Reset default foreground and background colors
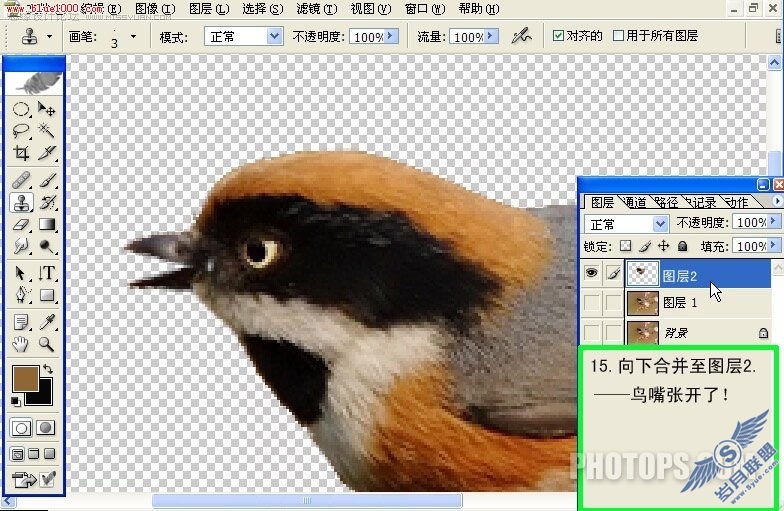Screen dimensions: 784x511 pos(16,401)
